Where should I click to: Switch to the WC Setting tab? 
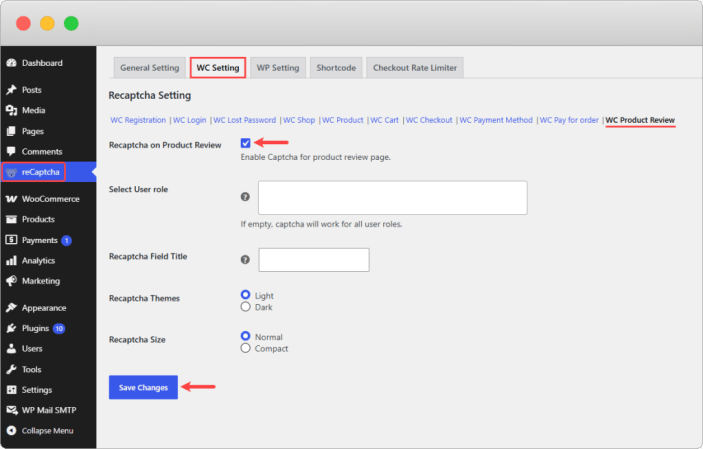point(218,68)
